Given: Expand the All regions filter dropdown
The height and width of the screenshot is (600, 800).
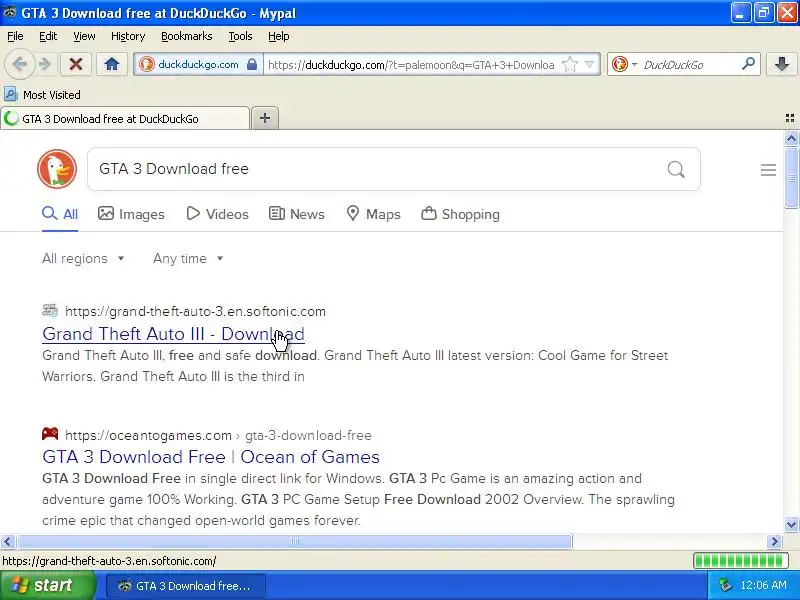Looking at the screenshot, I should pyautogui.click(x=83, y=259).
